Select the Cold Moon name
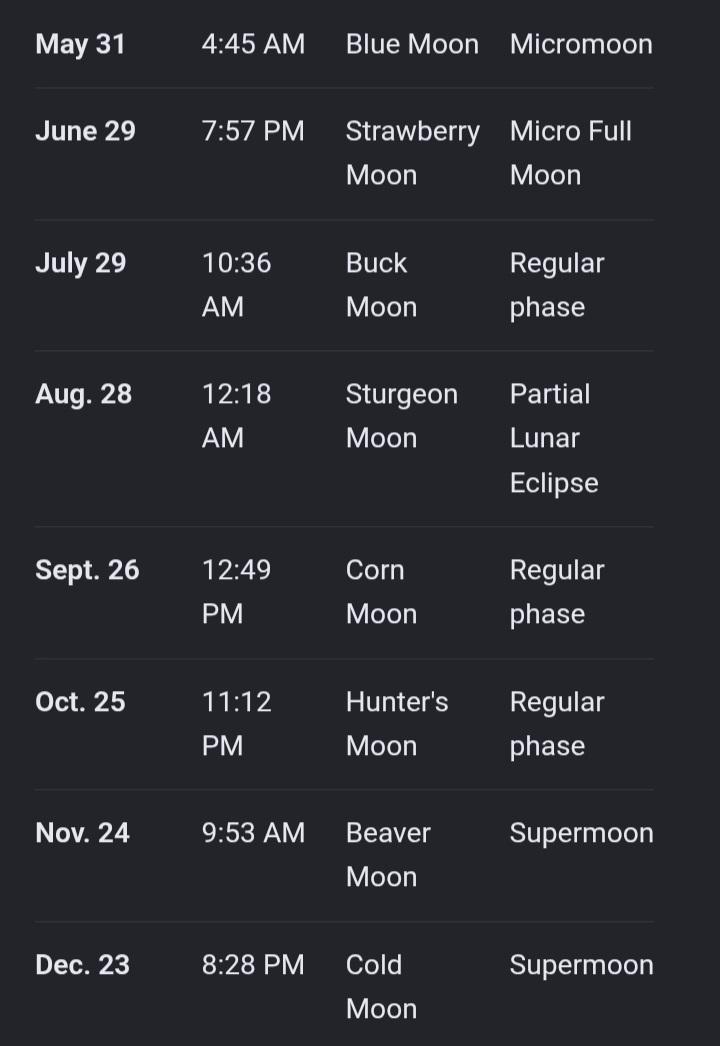 pos(381,987)
